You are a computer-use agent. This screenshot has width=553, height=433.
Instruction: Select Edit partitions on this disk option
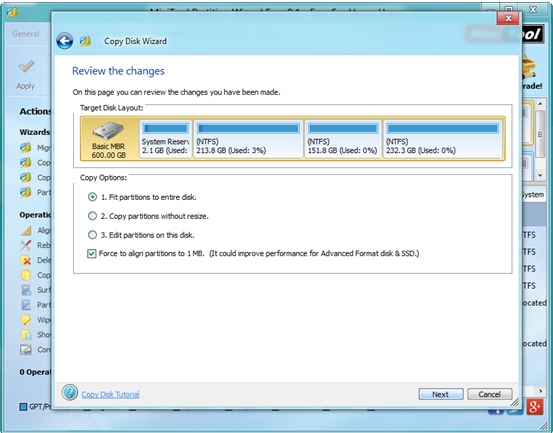(x=92, y=235)
